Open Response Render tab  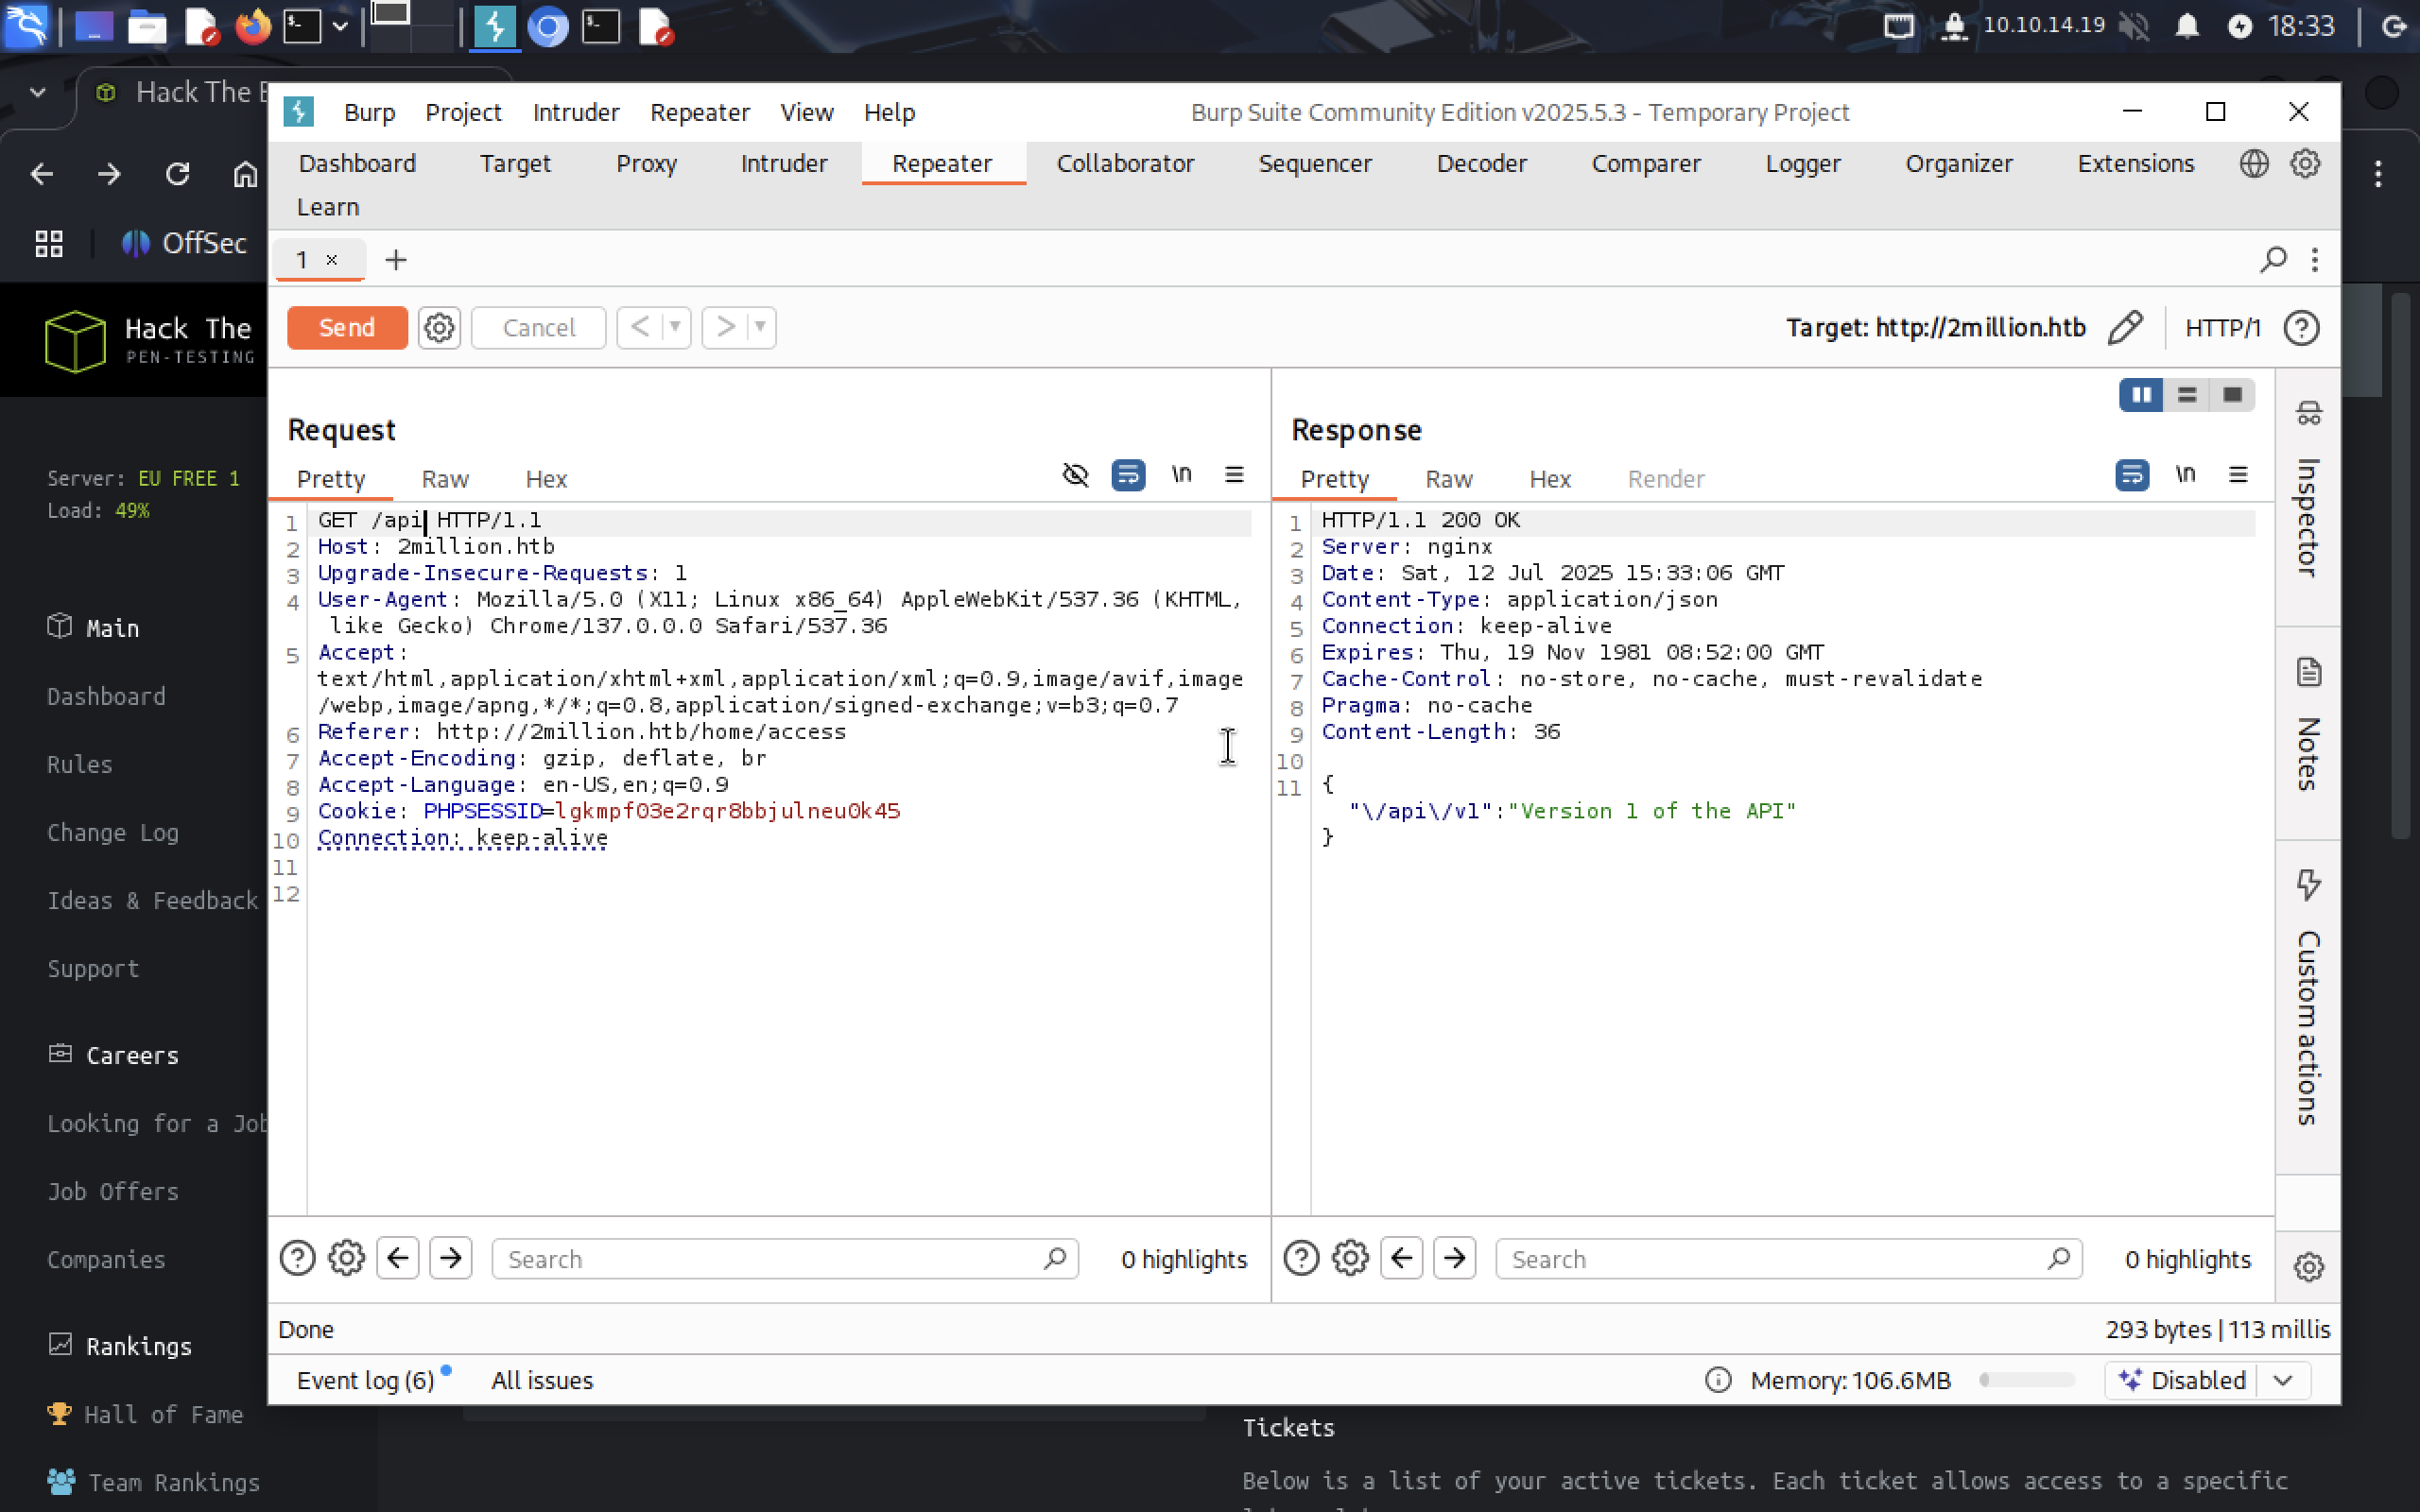click(1666, 479)
